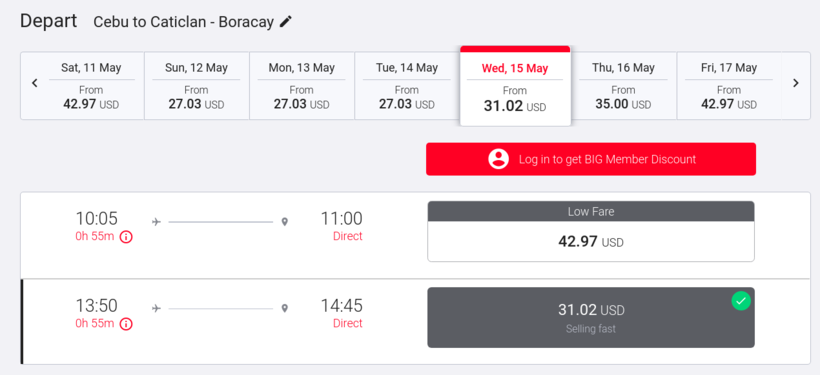Click the active Wed, 15 May tab
This screenshot has width=820, height=375.
(x=515, y=86)
